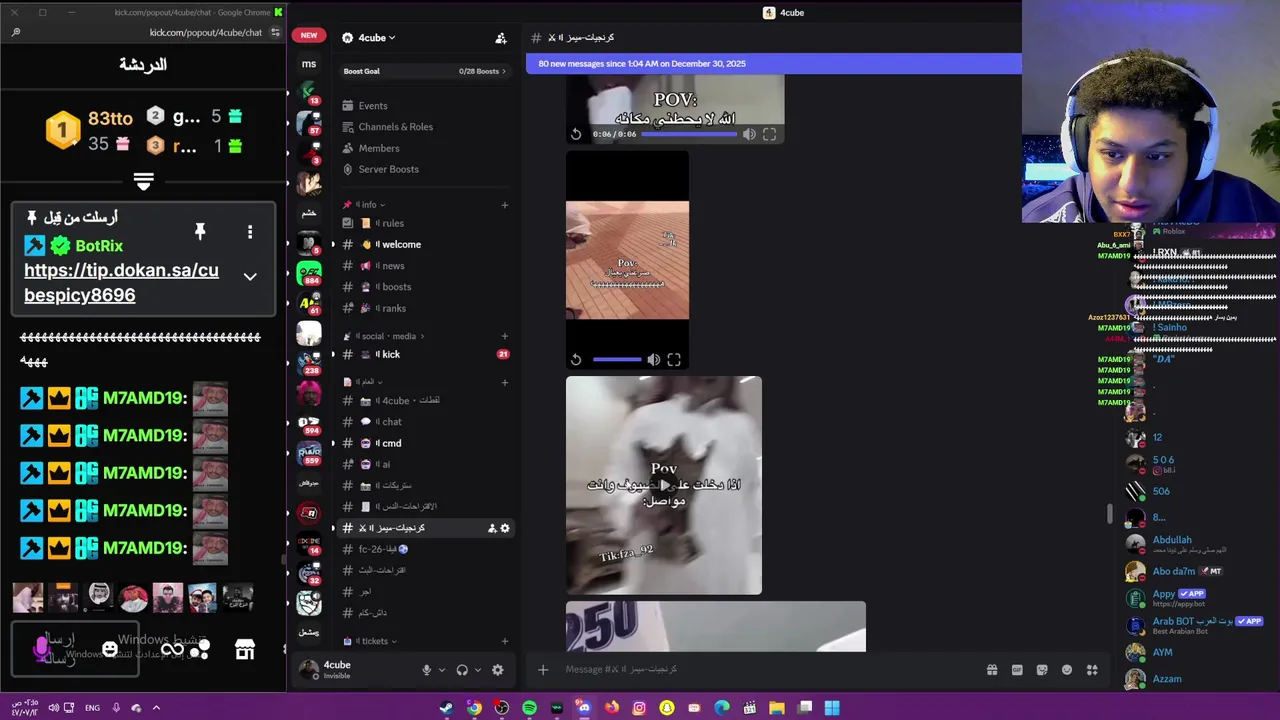Open the Windows Start button
The image size is (1280, 720).
(x=832, y=708)
